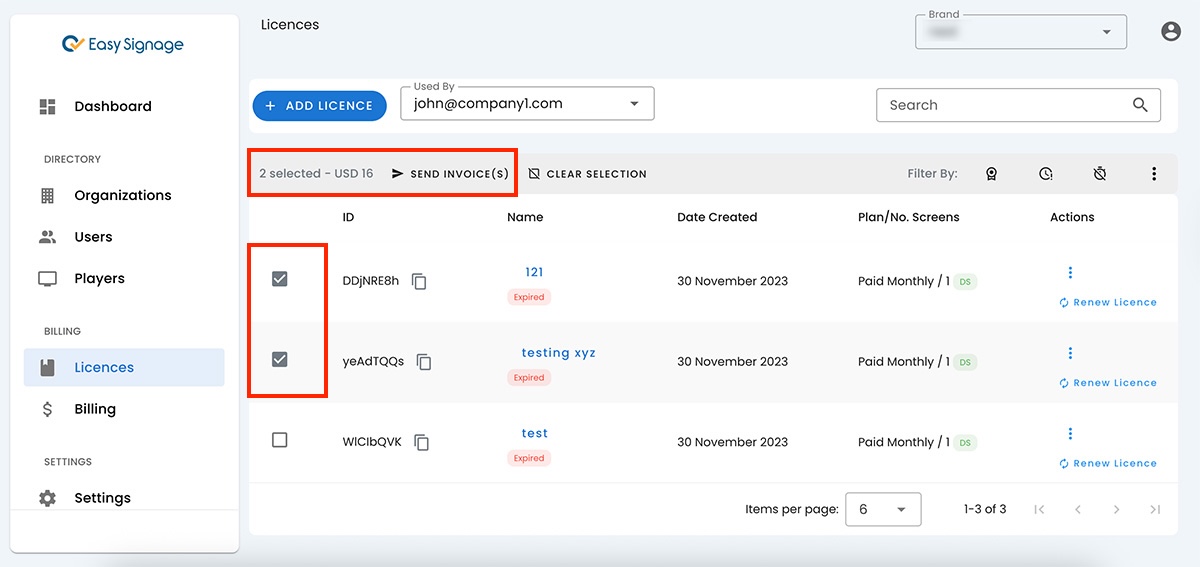Uncheck the yeAdTQQs licence checkbox
This screenshot has height=567, width=1200.
pos(280,360)
